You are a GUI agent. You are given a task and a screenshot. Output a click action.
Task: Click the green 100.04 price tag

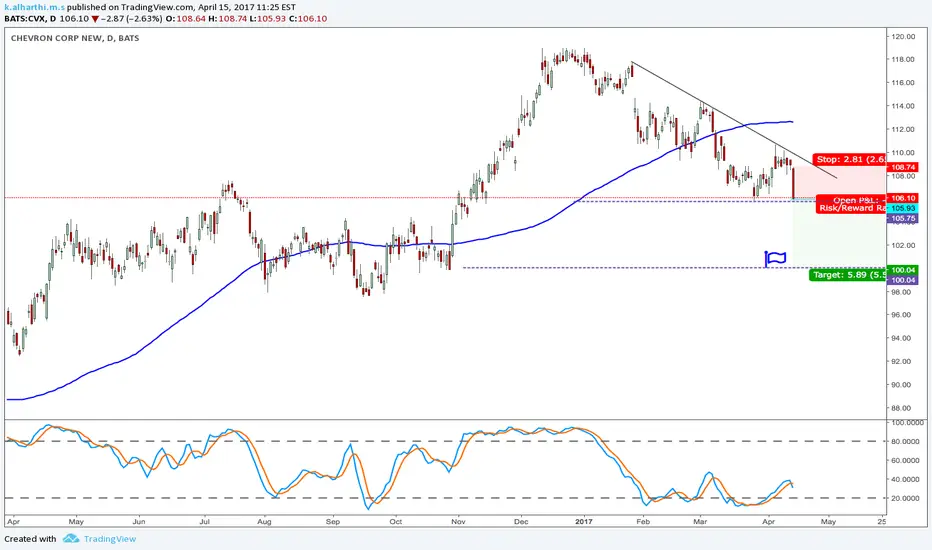coord(902,270)
